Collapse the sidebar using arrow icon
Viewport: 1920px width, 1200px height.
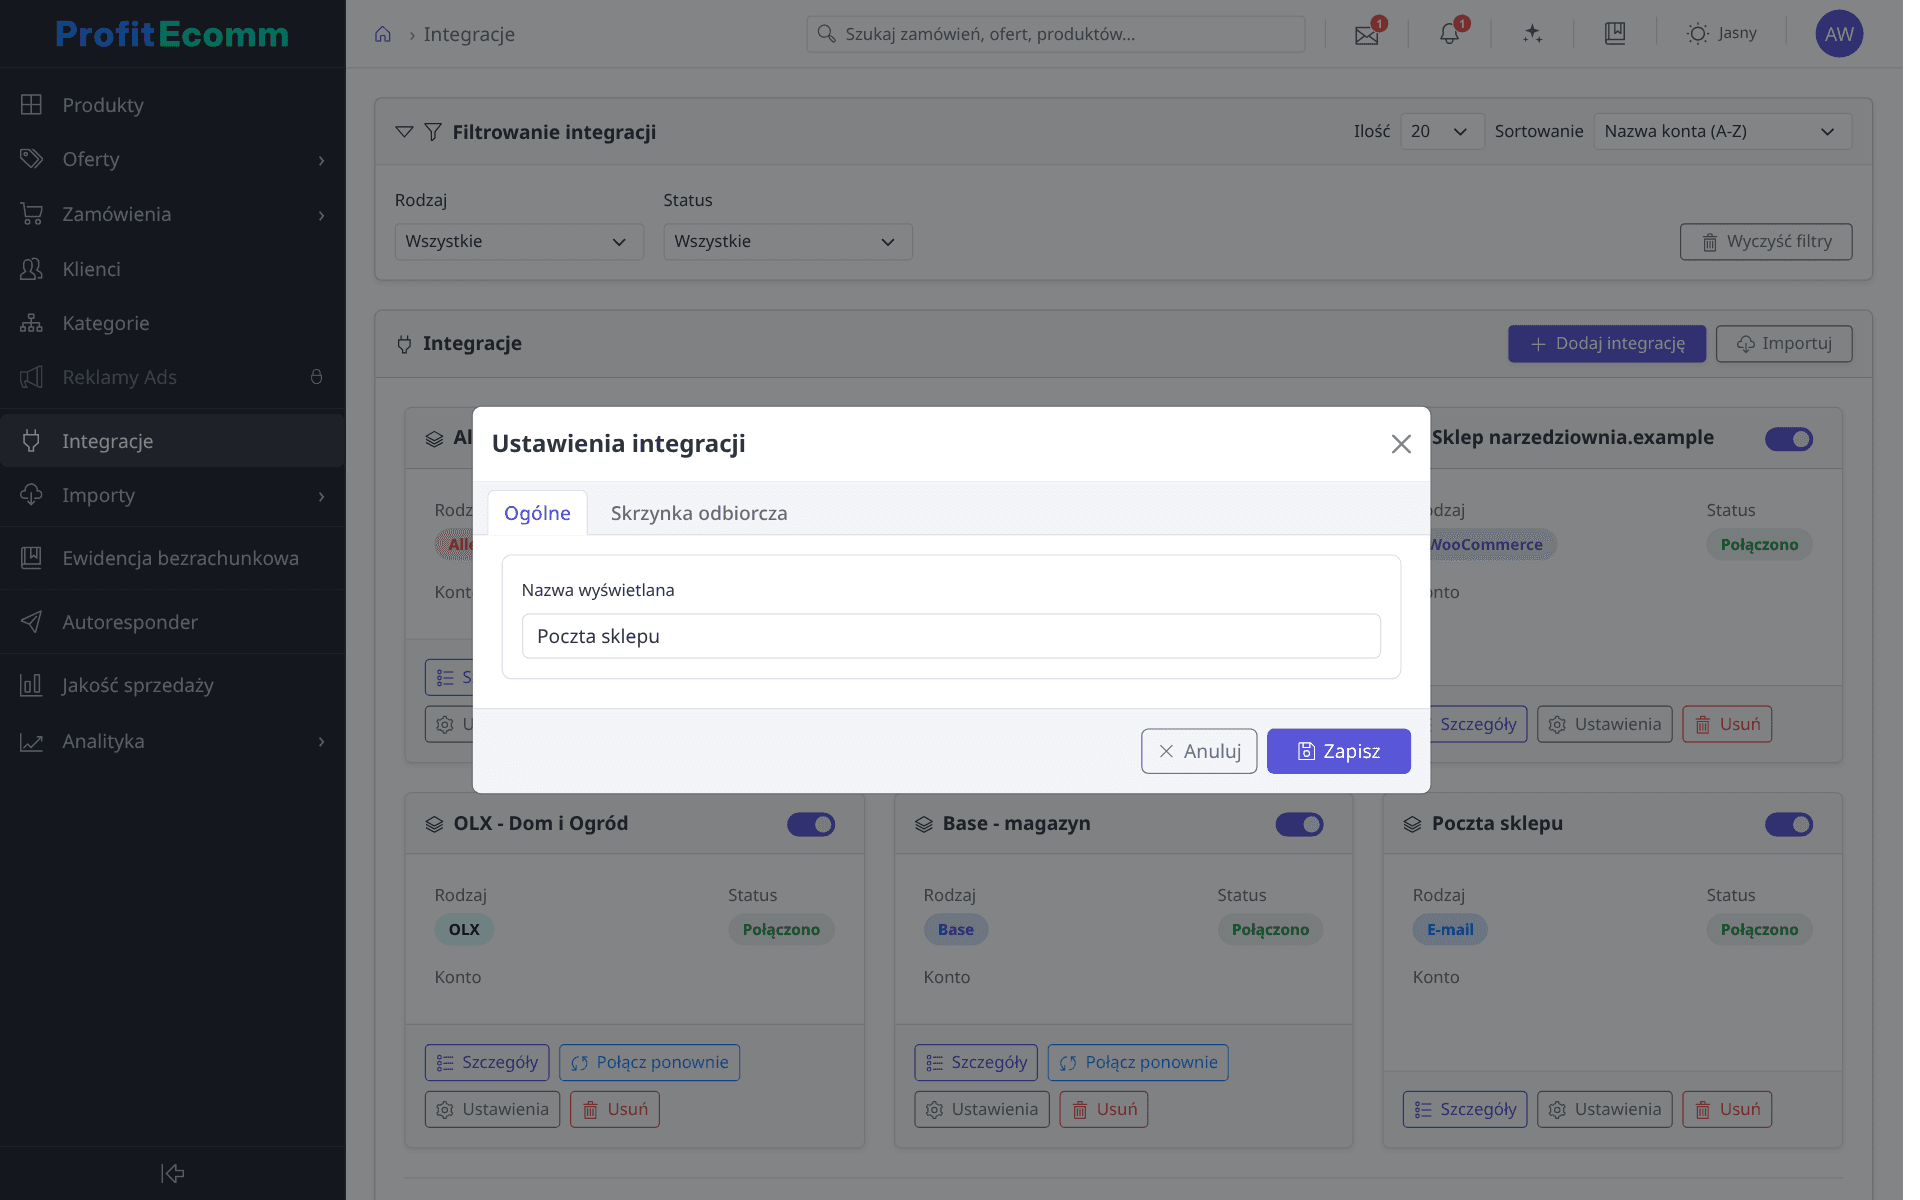coord(173,1173)
